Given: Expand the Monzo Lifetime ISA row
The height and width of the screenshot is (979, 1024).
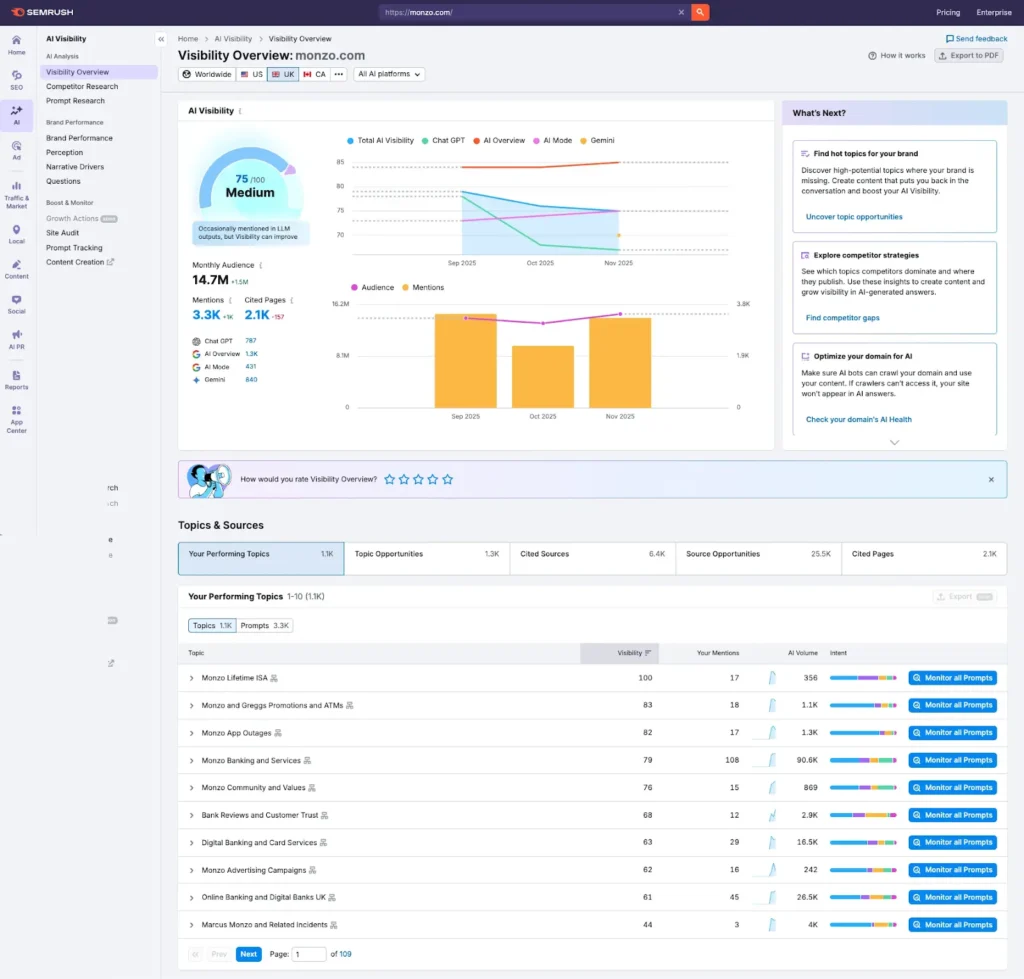Looking at the screenshot, I should 191,679.
